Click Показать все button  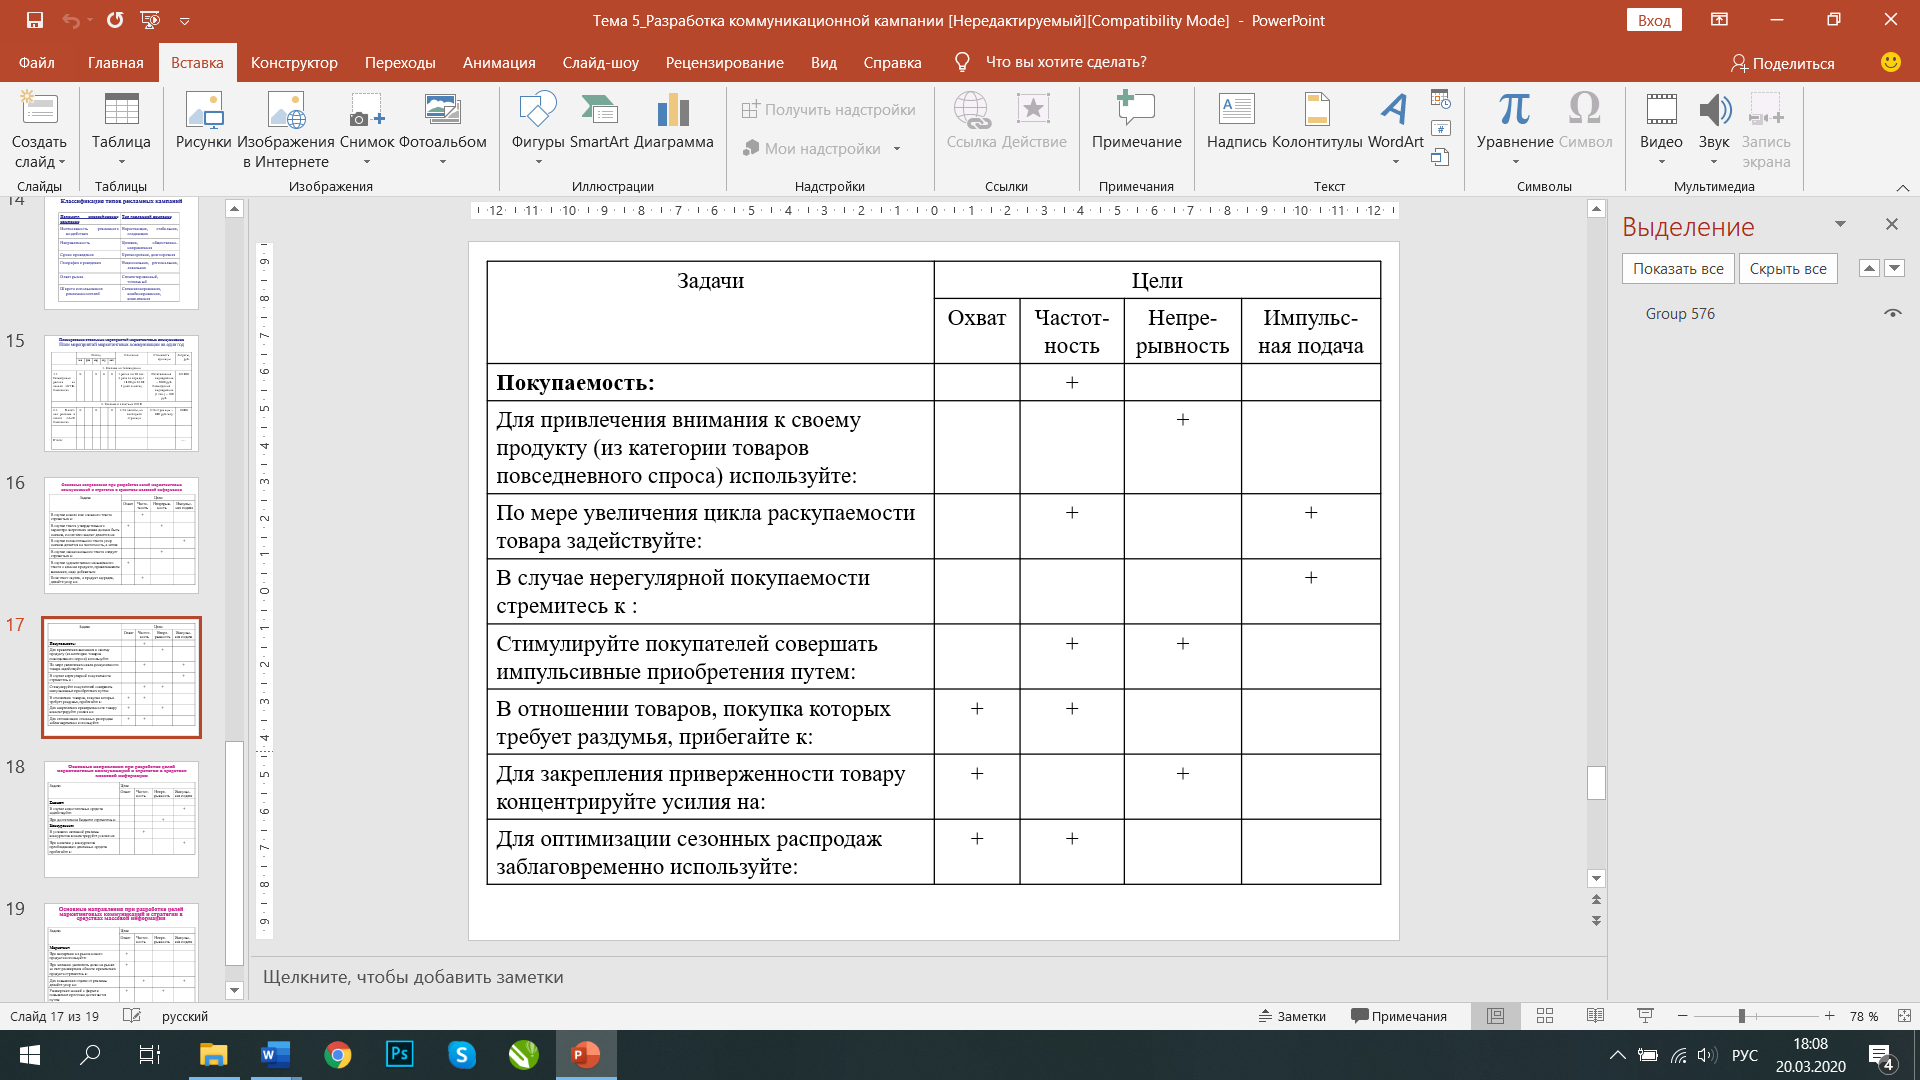click(x=1678, y=268)
